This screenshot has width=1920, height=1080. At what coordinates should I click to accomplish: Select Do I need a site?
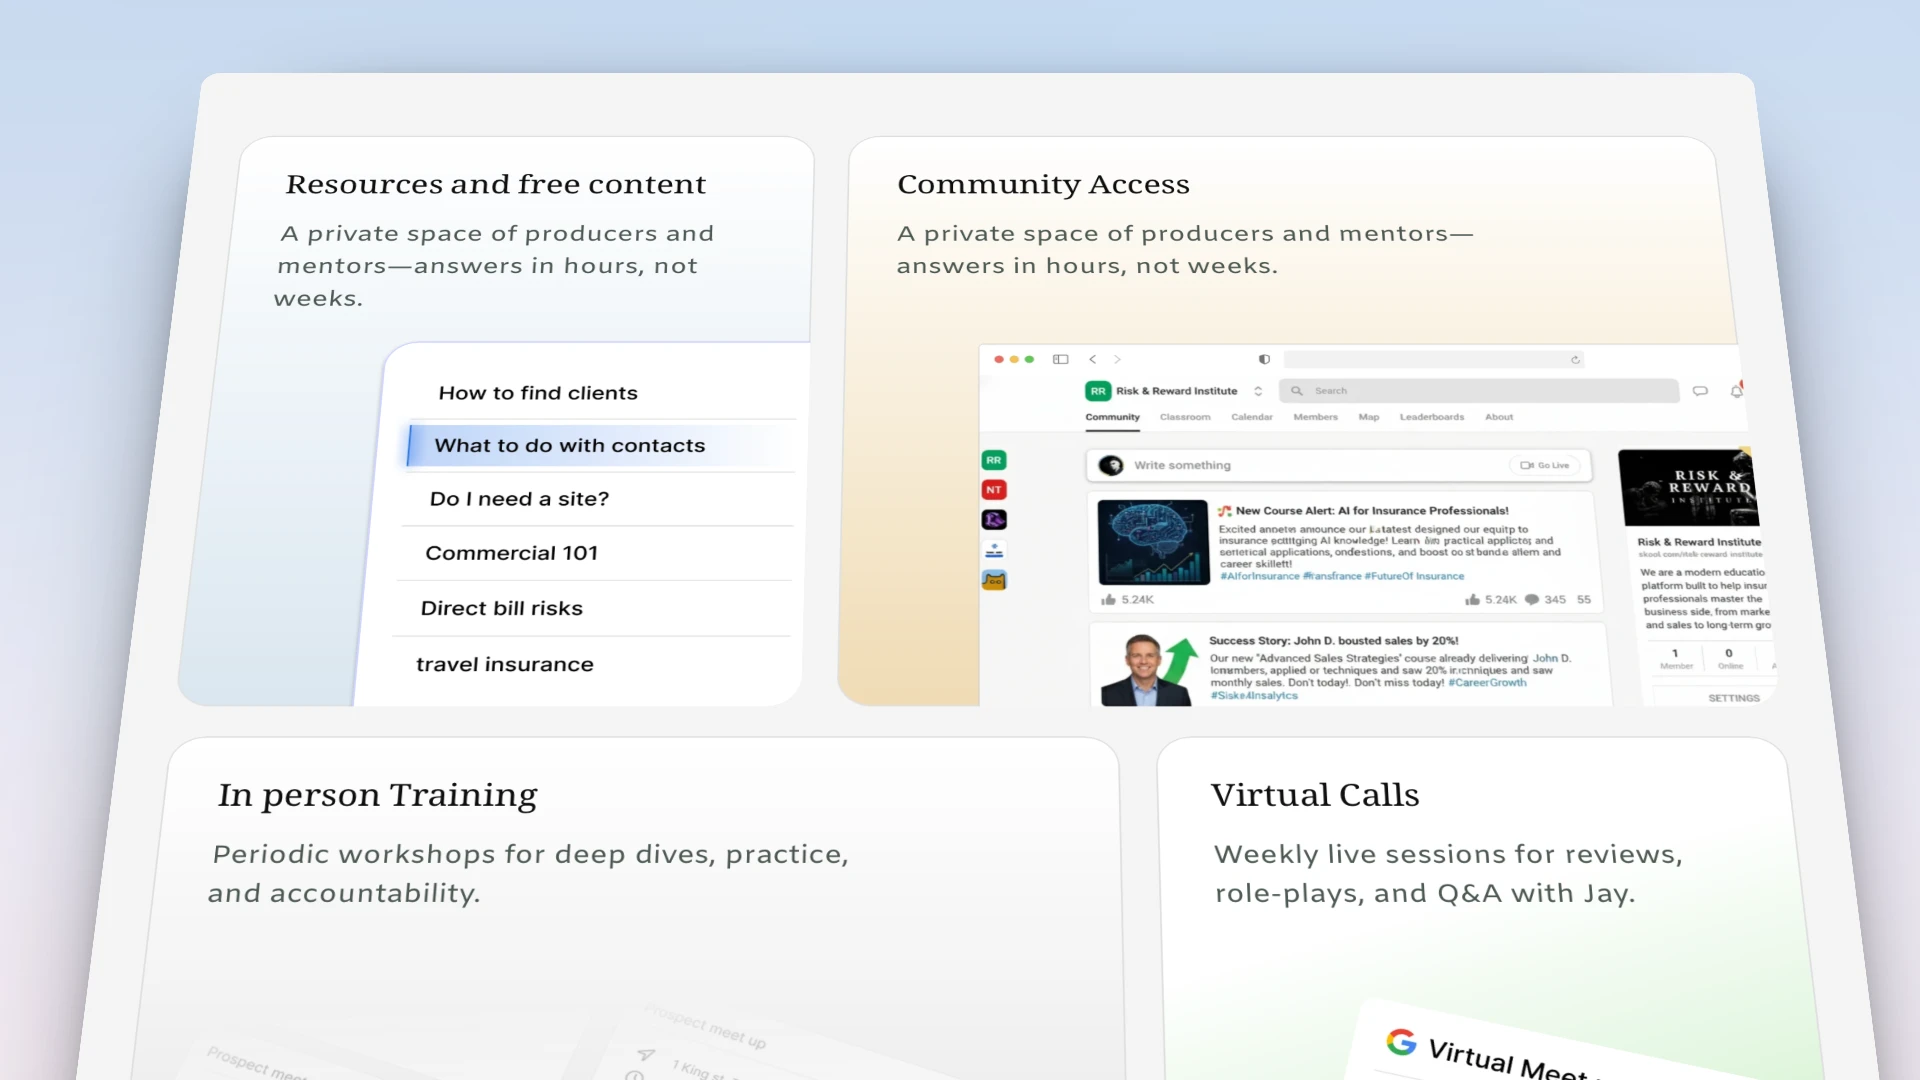click(x=519, y=499)
